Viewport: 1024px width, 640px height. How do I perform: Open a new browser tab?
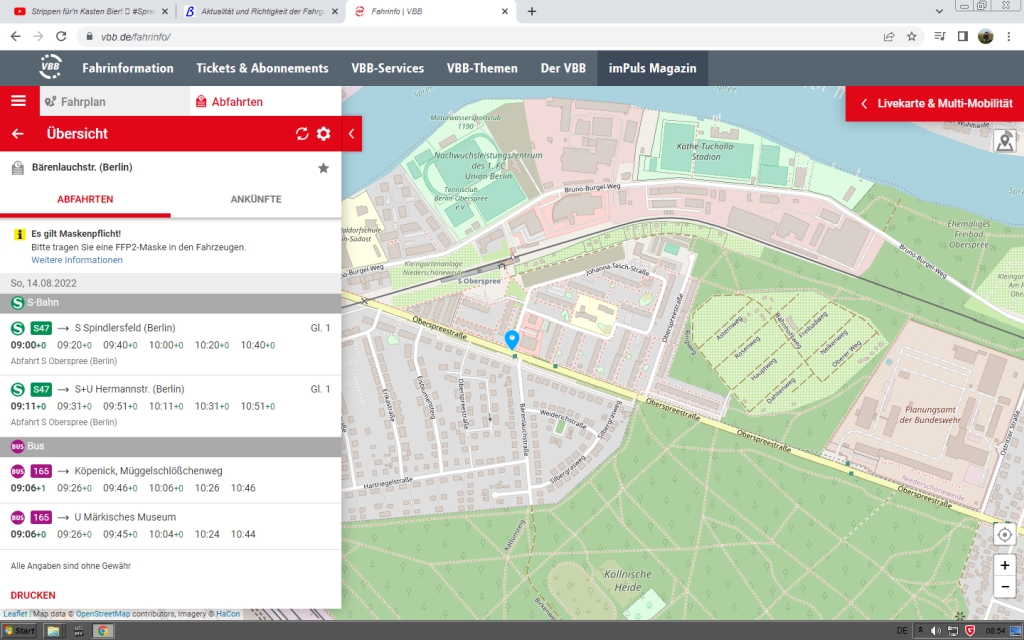(x=532, y=11)
